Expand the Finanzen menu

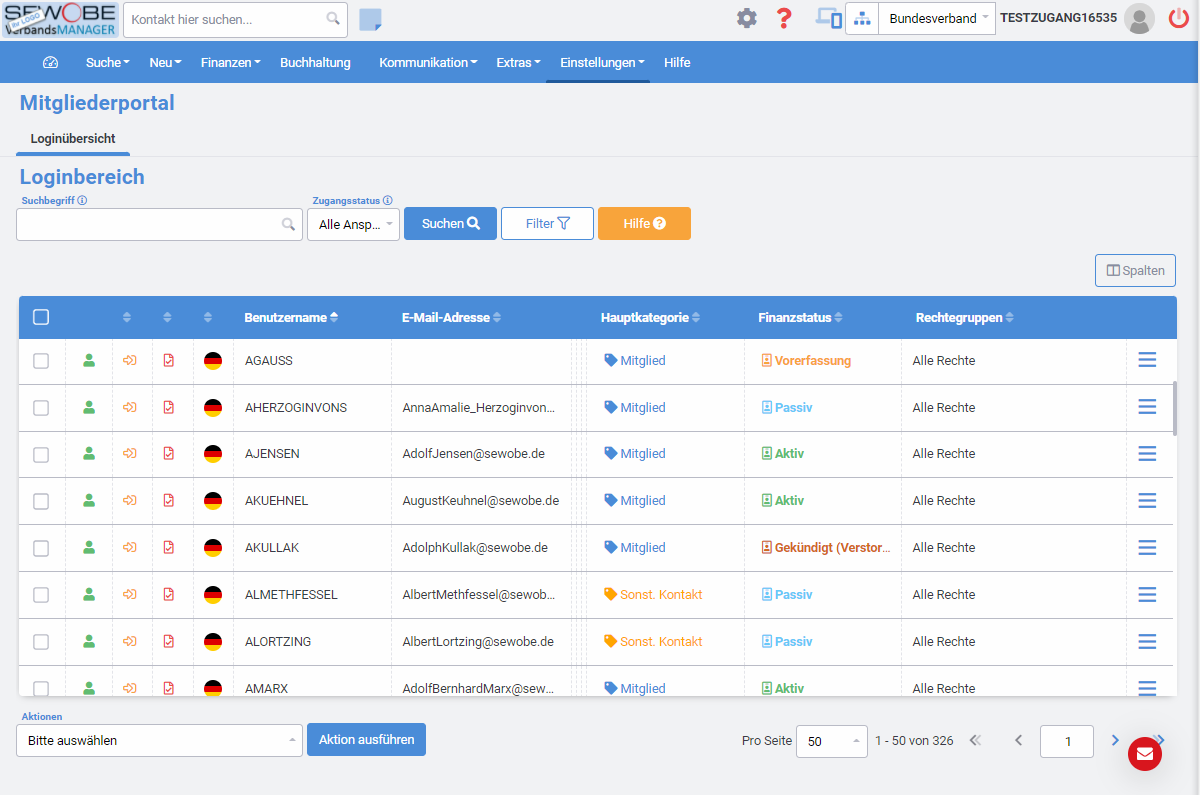(x=230, y=62)
